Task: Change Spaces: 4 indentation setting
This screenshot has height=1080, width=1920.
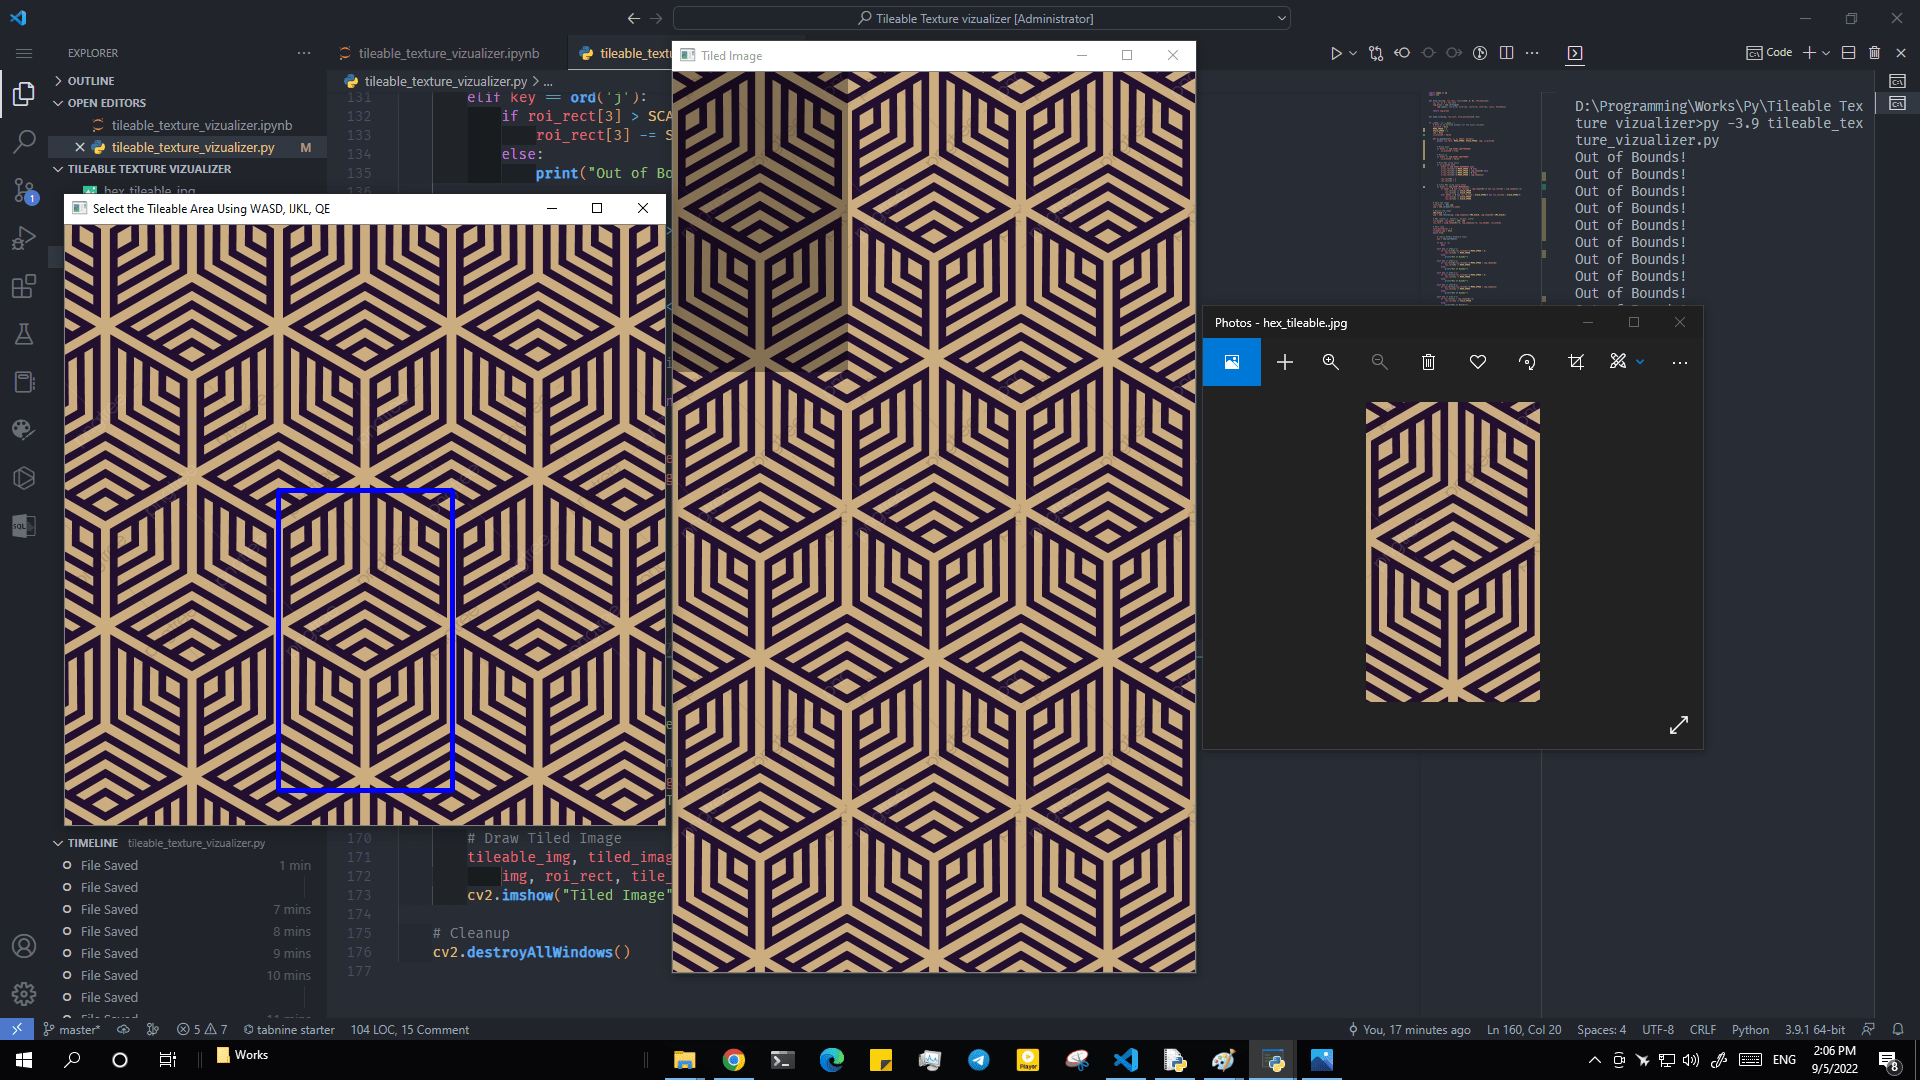Action: [x=1601, y=1029]
